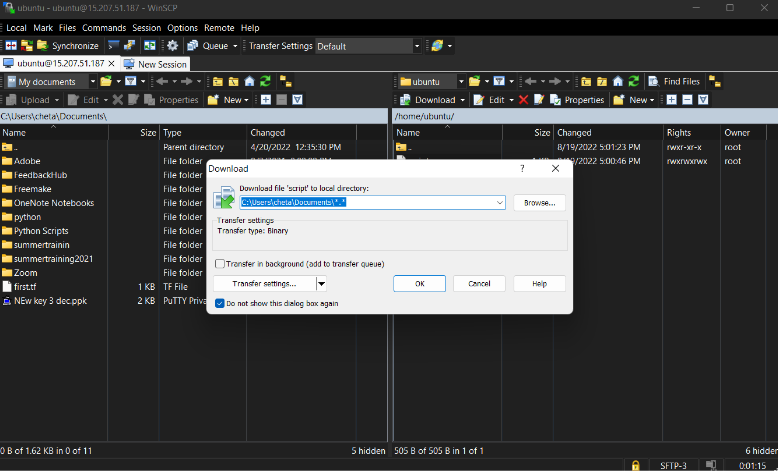Expand the Download button dropdown arrow
This screenshot has height=472, width=778.
462,100
